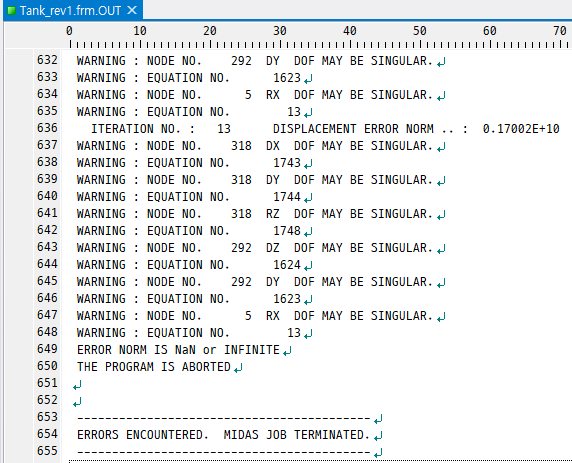The image size is (572, 463).
Task: Click line number 651 in gutter
Action: pos(47,383)
